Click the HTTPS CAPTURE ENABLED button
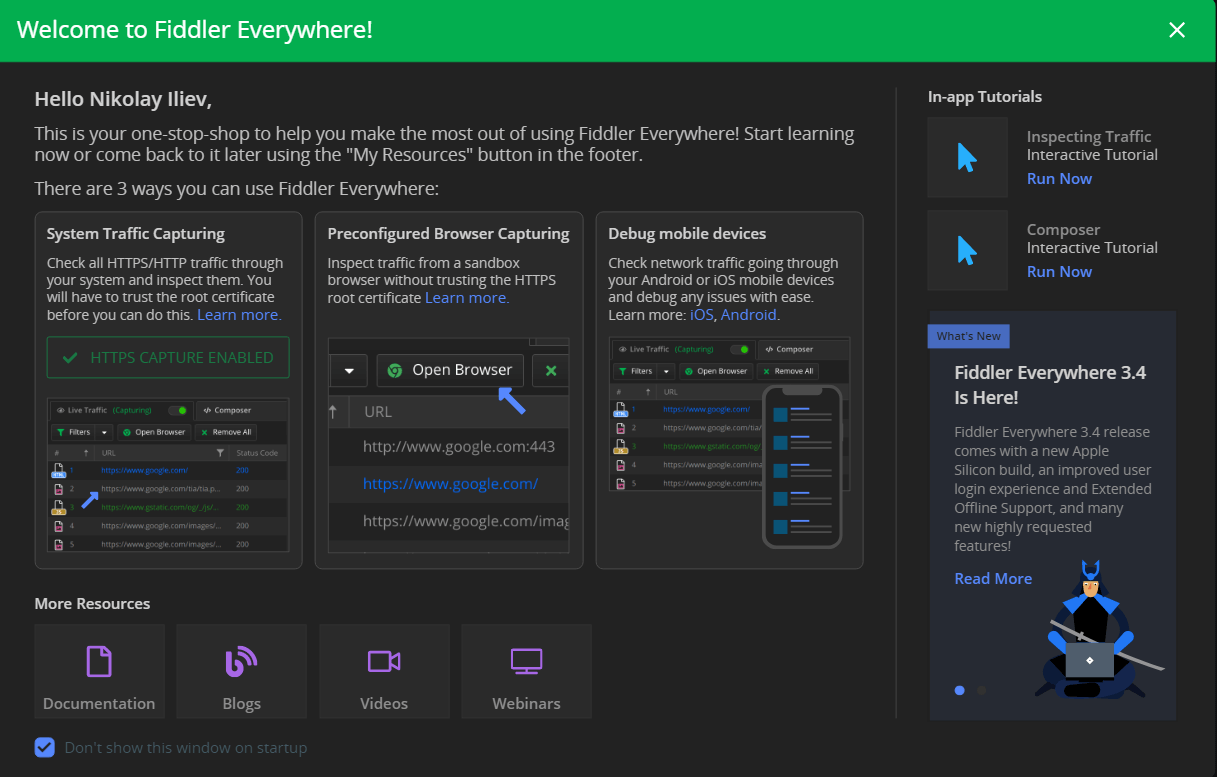This screenshot has height=777, width=1217. (x=168, y=357)
